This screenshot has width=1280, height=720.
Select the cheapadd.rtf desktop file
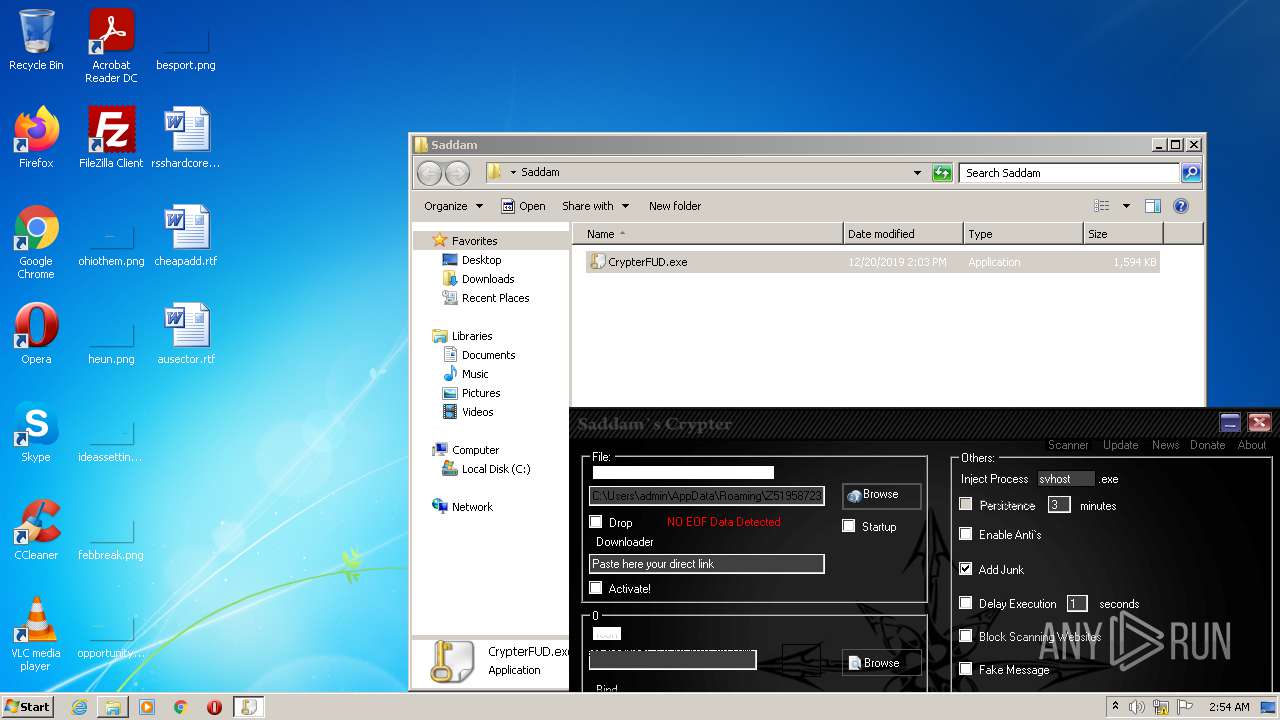coord(186,235)
